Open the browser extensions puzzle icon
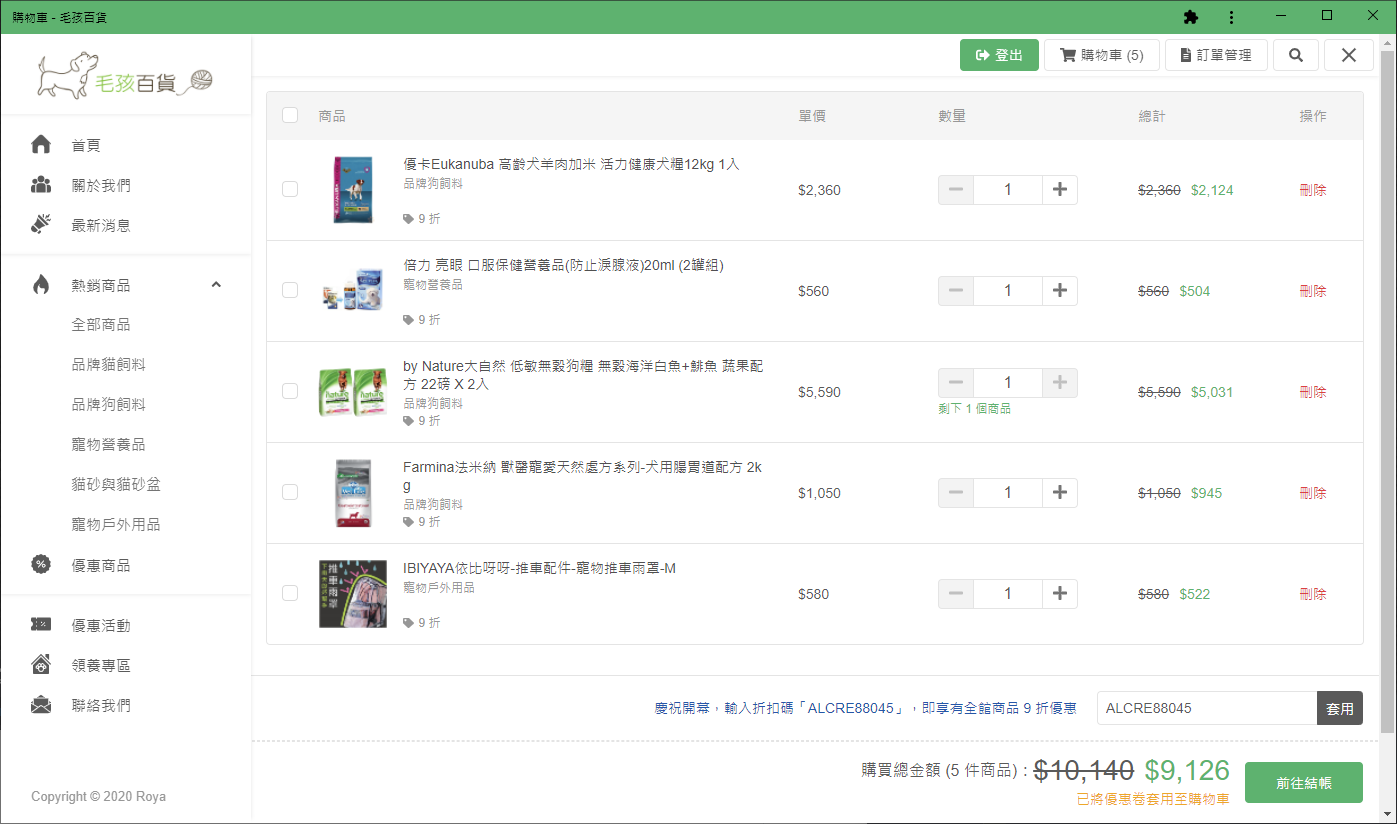1397x824 pixels. pyautogui.click(x=1190, y=17)
